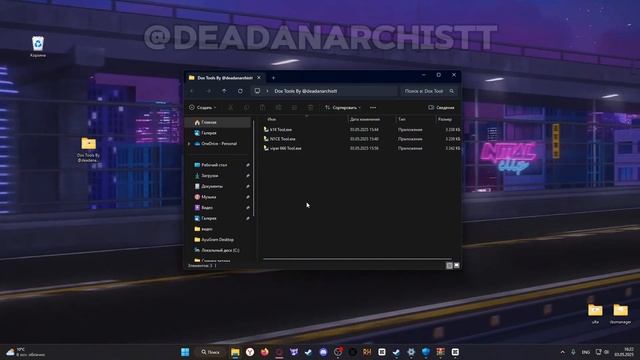Image resolution: width=640 pixels, height=360 pixels.
Task: Click the Share icon in toolbar
Action: pos(294,107)
